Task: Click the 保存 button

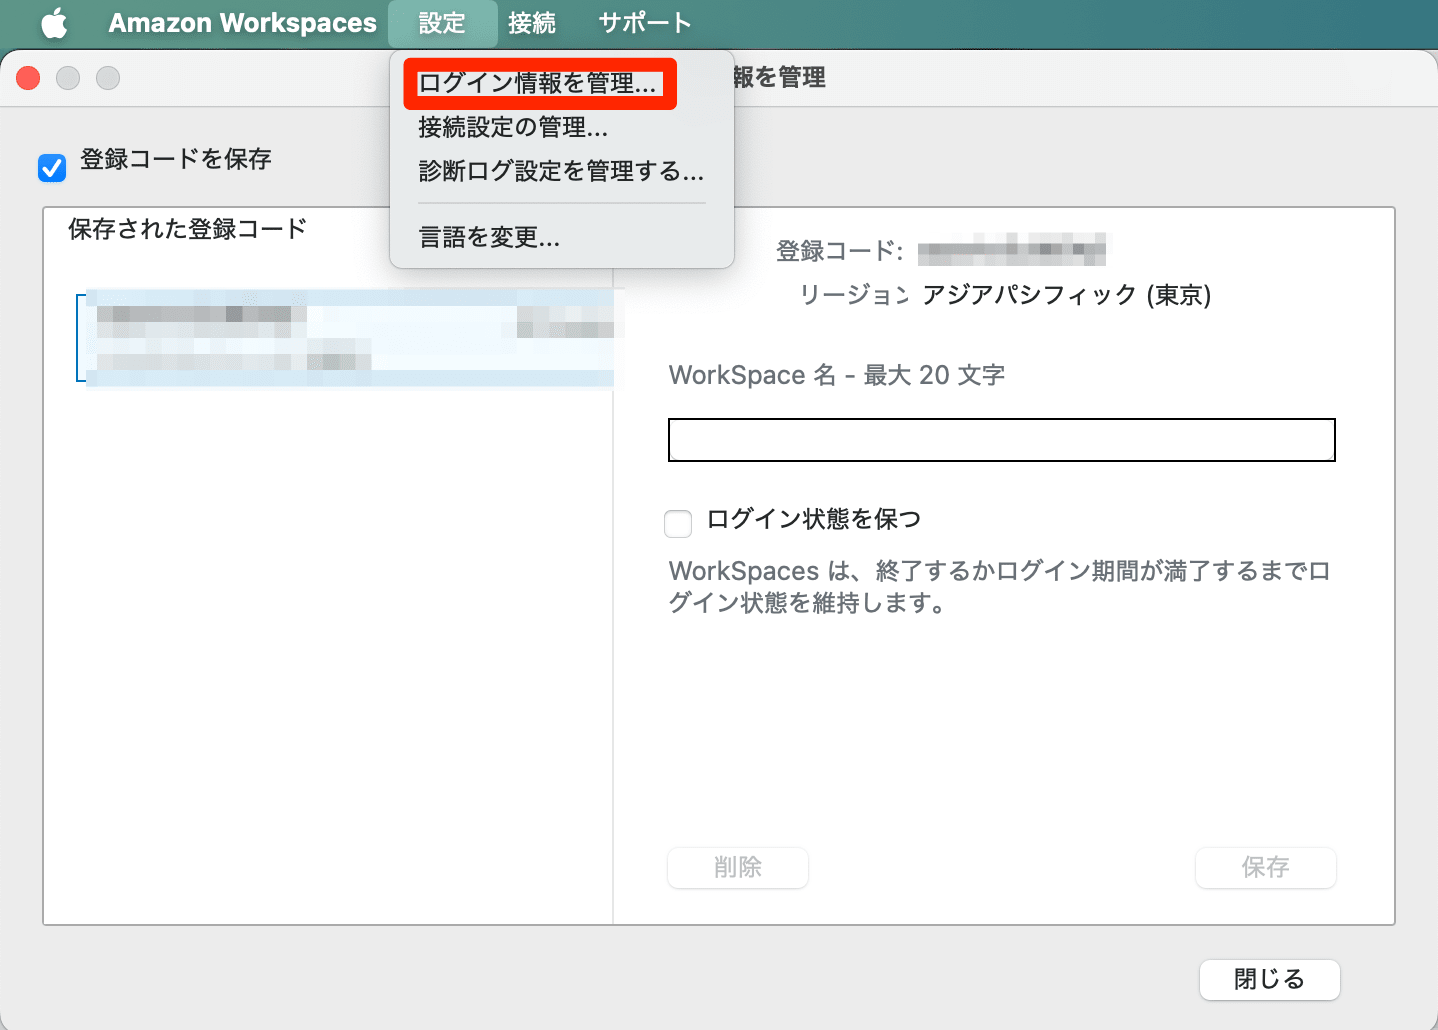Action: (1265, 867)
